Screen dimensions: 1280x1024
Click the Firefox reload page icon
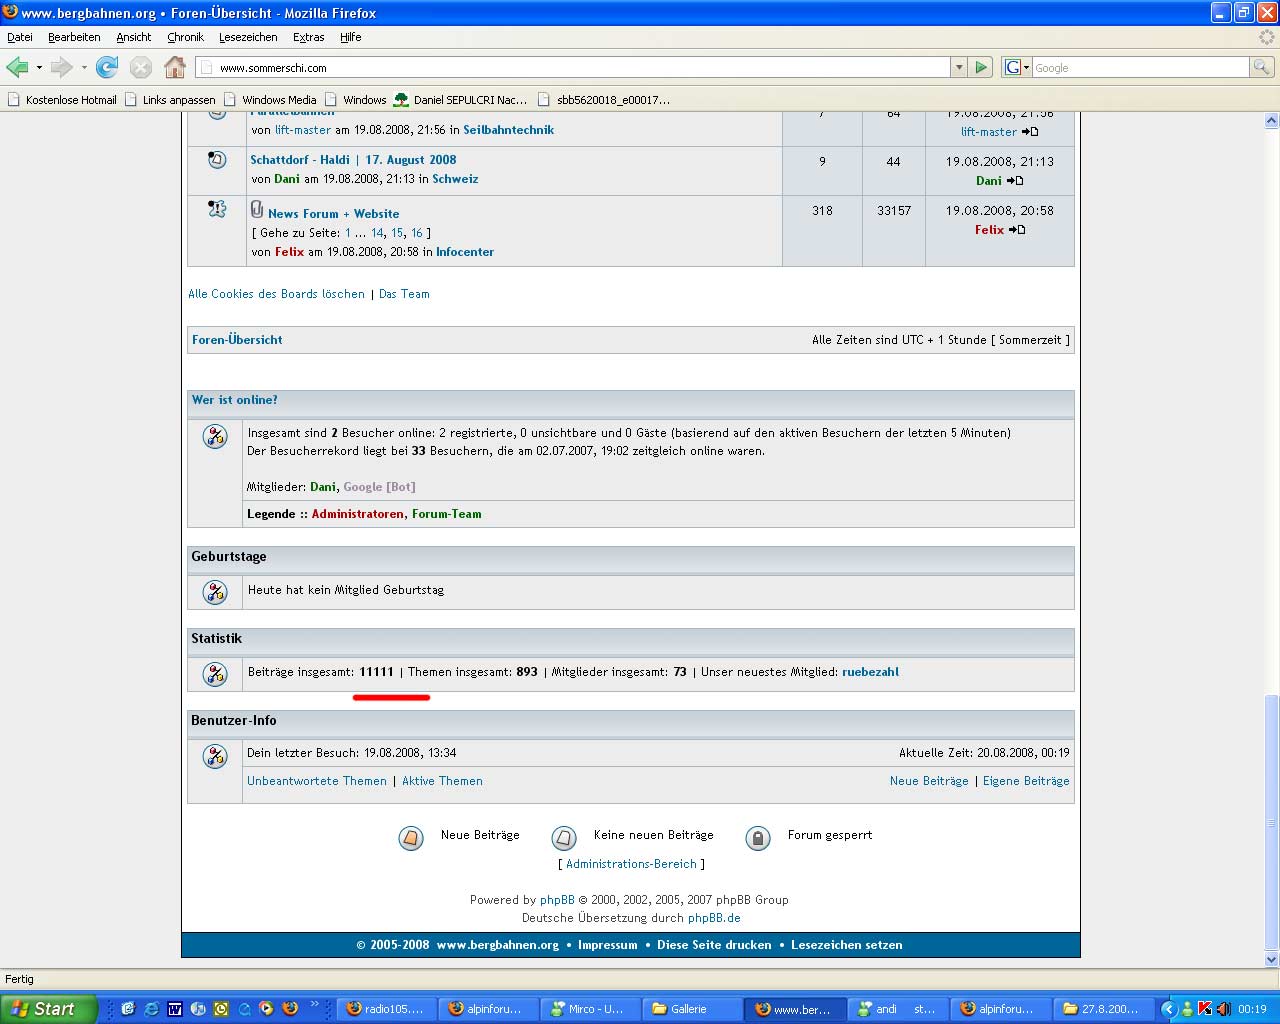coord(107,67)
